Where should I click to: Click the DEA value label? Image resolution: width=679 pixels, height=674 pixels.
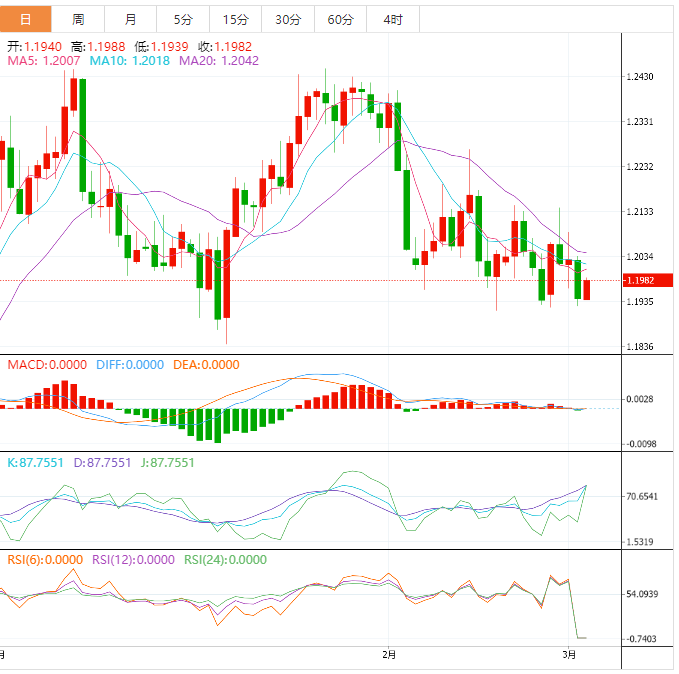[x=205, y=365]
